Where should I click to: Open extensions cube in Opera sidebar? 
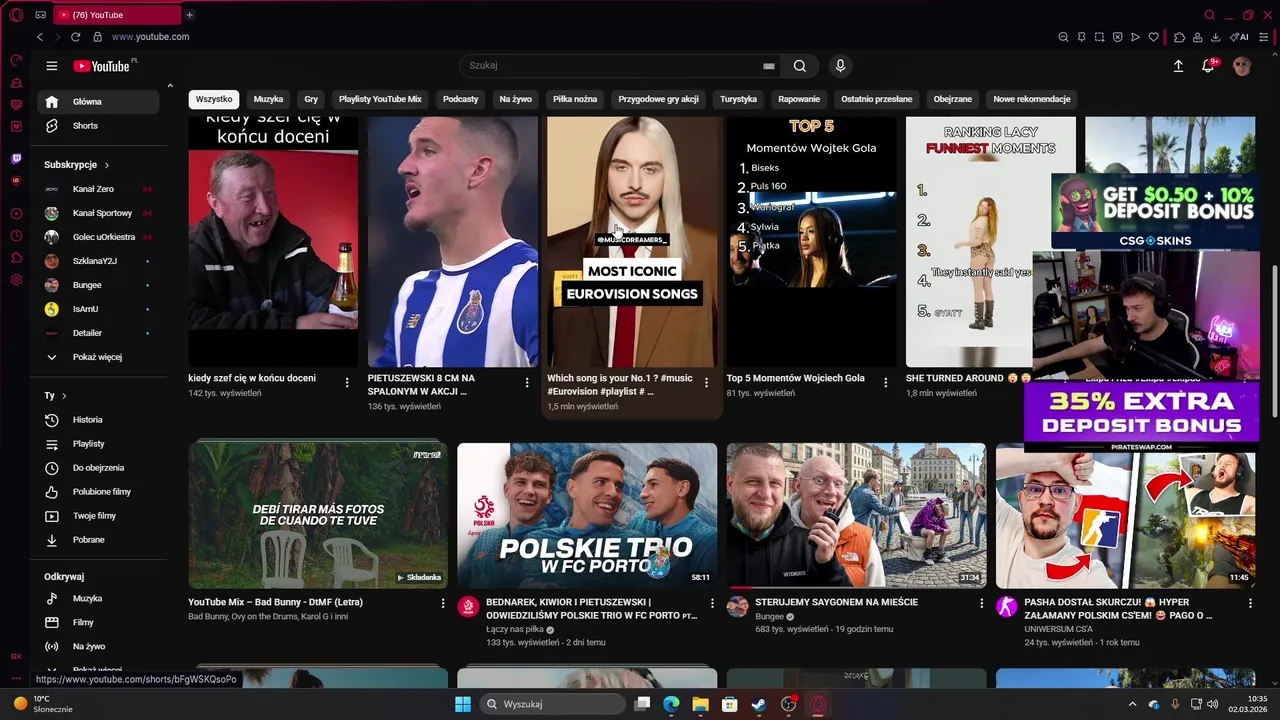(x=16, y=258)
